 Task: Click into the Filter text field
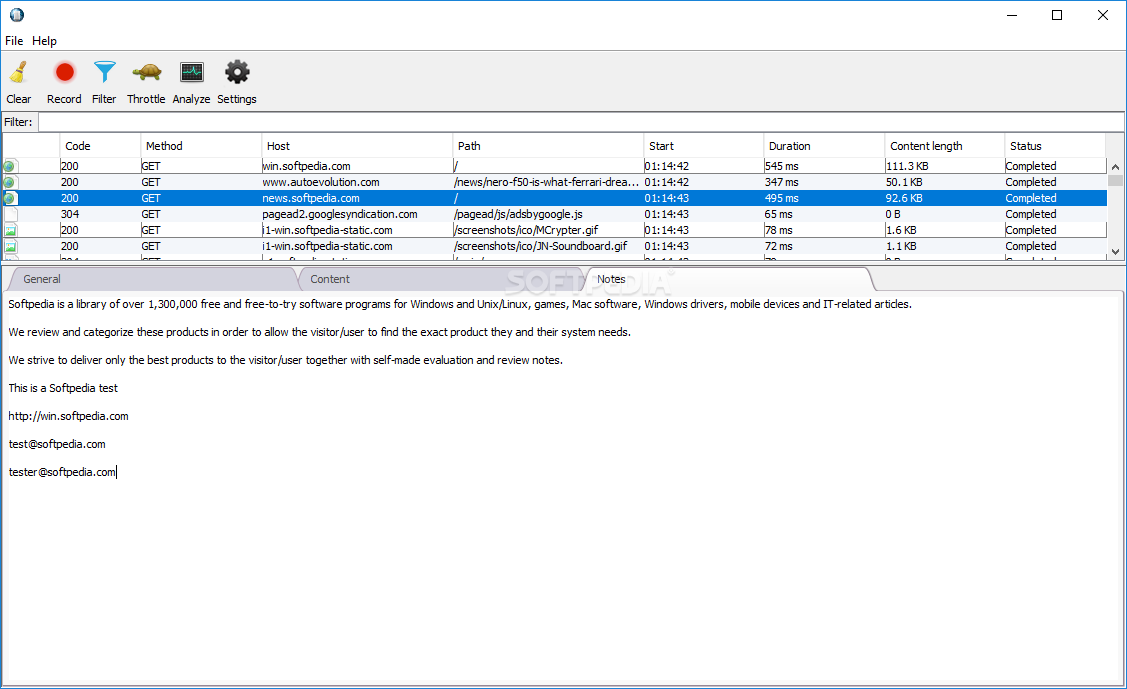(581, 122)
